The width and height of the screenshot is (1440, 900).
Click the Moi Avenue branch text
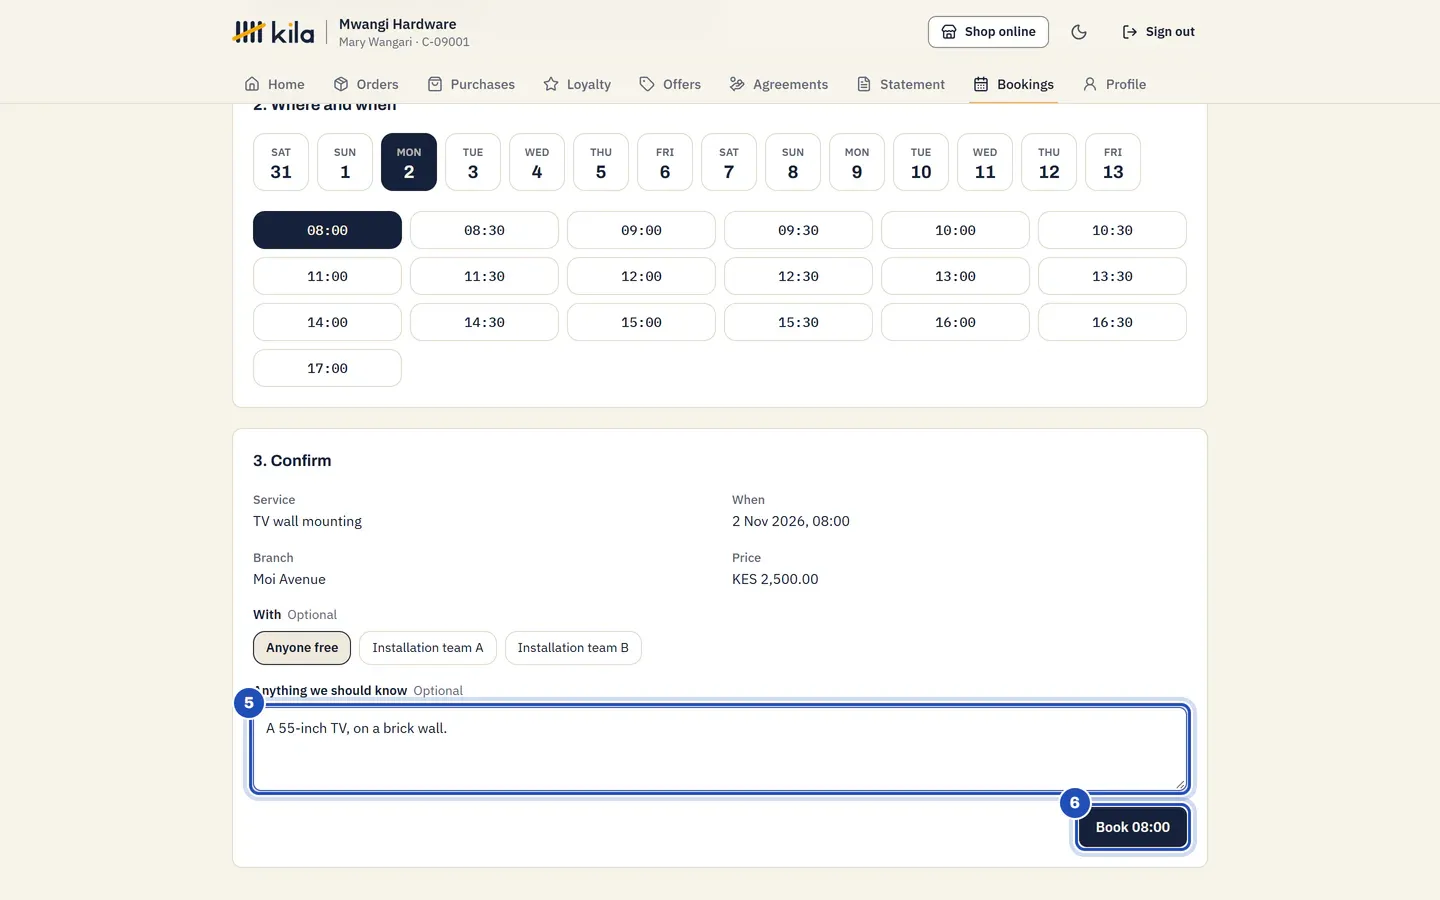(289, 579)
